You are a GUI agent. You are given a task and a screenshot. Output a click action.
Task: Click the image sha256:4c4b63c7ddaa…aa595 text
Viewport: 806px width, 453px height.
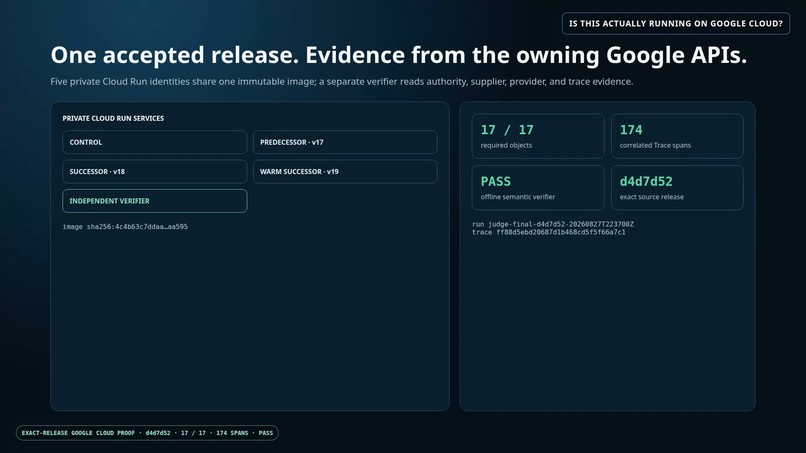point(125,227)
